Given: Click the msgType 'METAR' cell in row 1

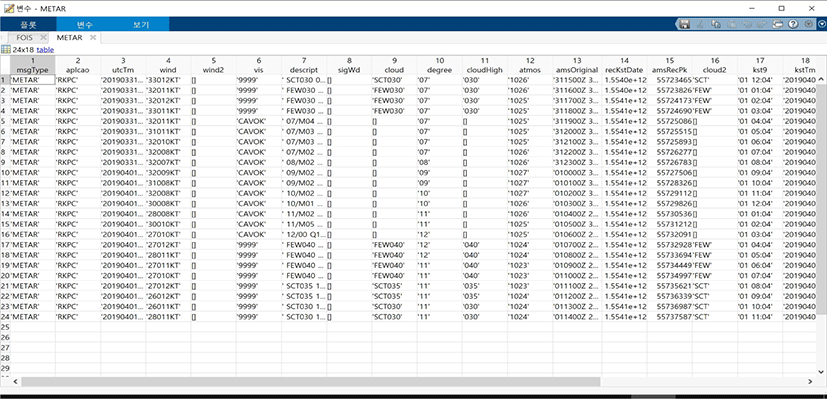Looking at the screenshot, I should click(x=33, y=80).
